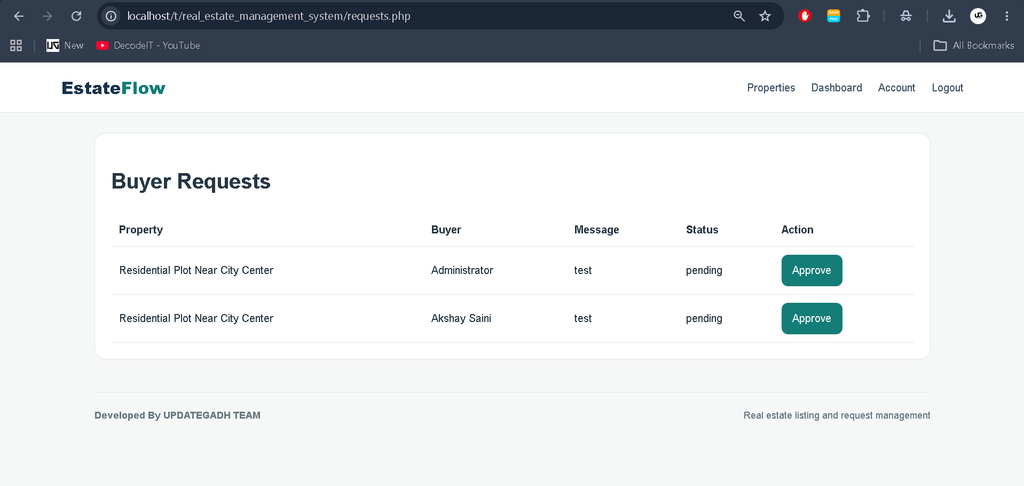The width and height of the screenshot is (1024, 486).
Task: Click the zoom magnifier icon in address bar
Action: (739, 16)
